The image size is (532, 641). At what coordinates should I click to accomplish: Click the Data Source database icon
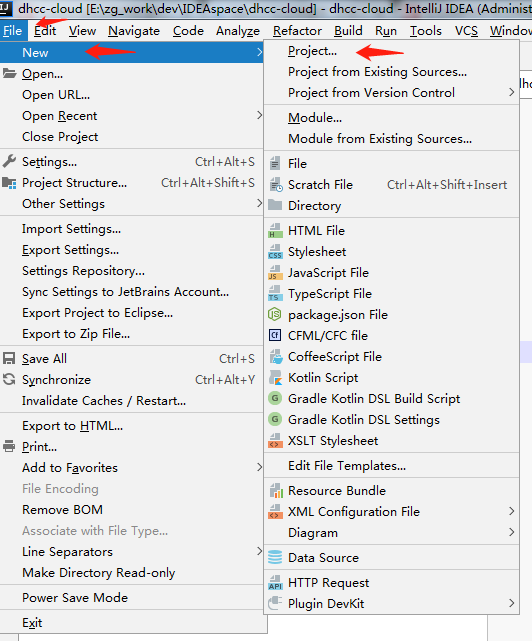pos(275,557)
